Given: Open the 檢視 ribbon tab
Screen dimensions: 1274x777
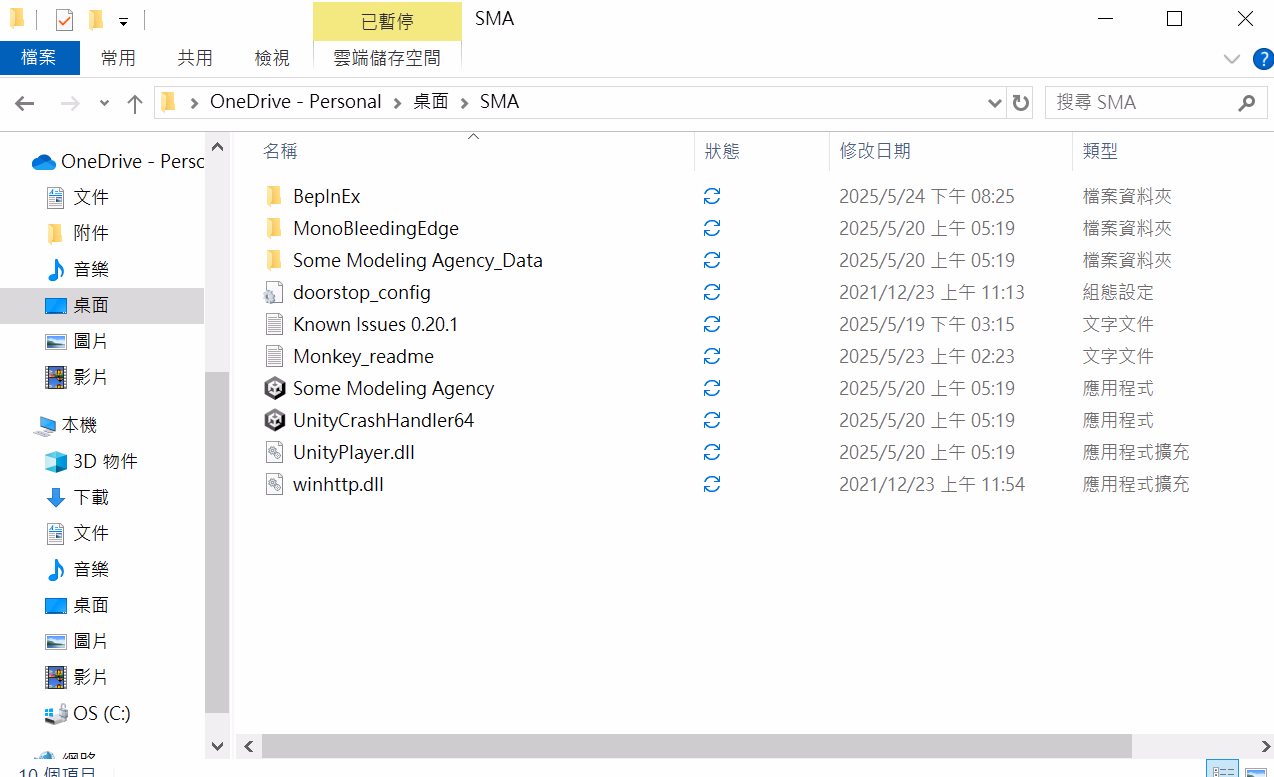Looking at the screenshot, I should pos(272,58).
